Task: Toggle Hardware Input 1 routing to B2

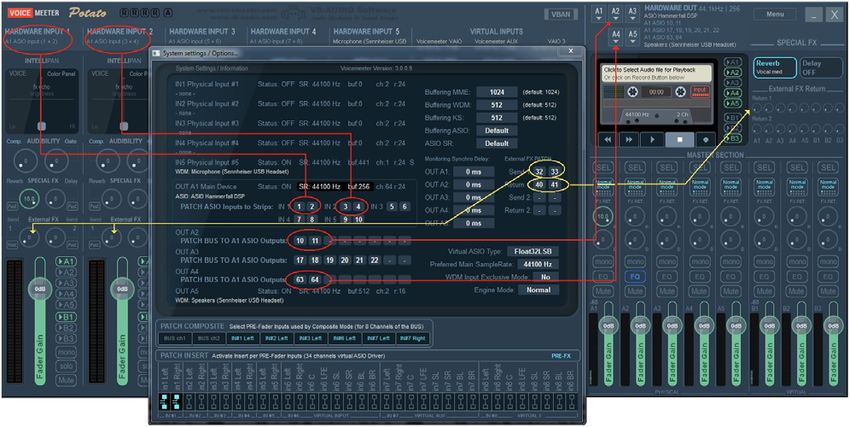Action: pos(66,328)
